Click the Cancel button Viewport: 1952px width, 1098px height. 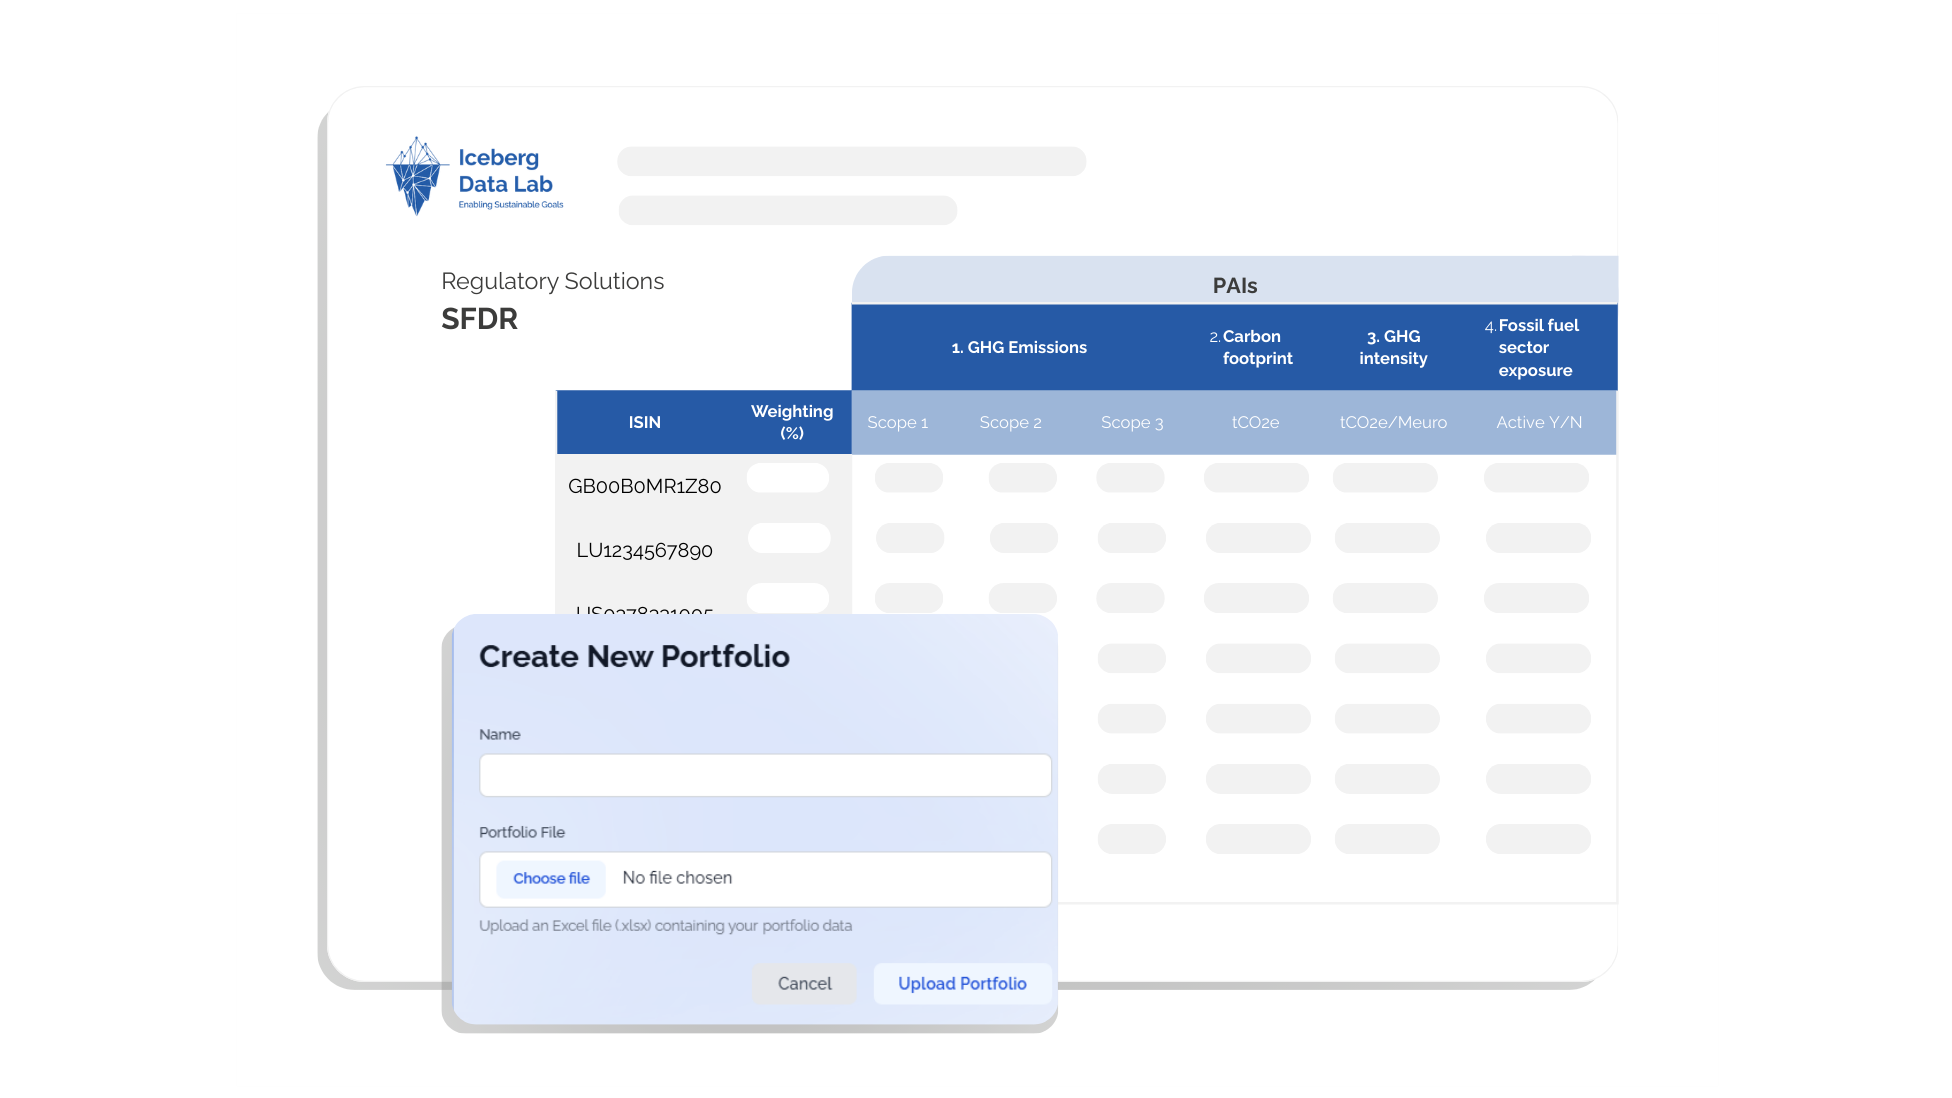pos(804,983)
